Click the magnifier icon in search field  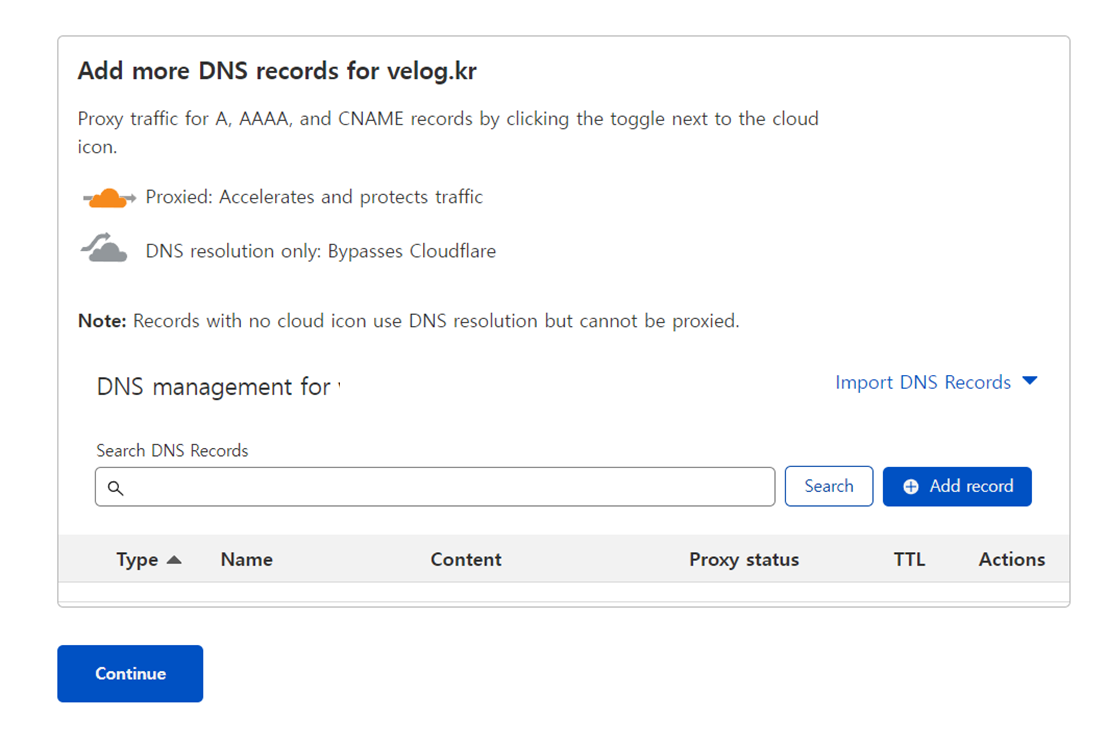pyautogui.click(x=116, y=487)
